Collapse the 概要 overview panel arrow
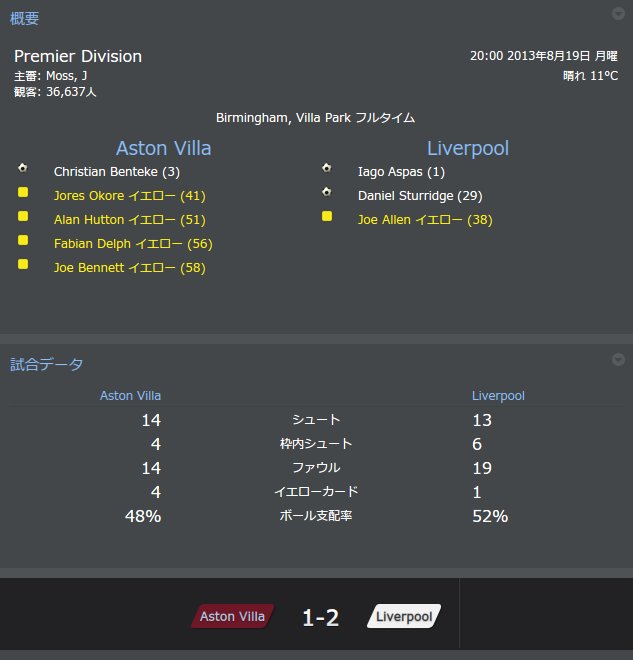Image resolution: width=633 pixels, height=660 pixels. [618, 13]
